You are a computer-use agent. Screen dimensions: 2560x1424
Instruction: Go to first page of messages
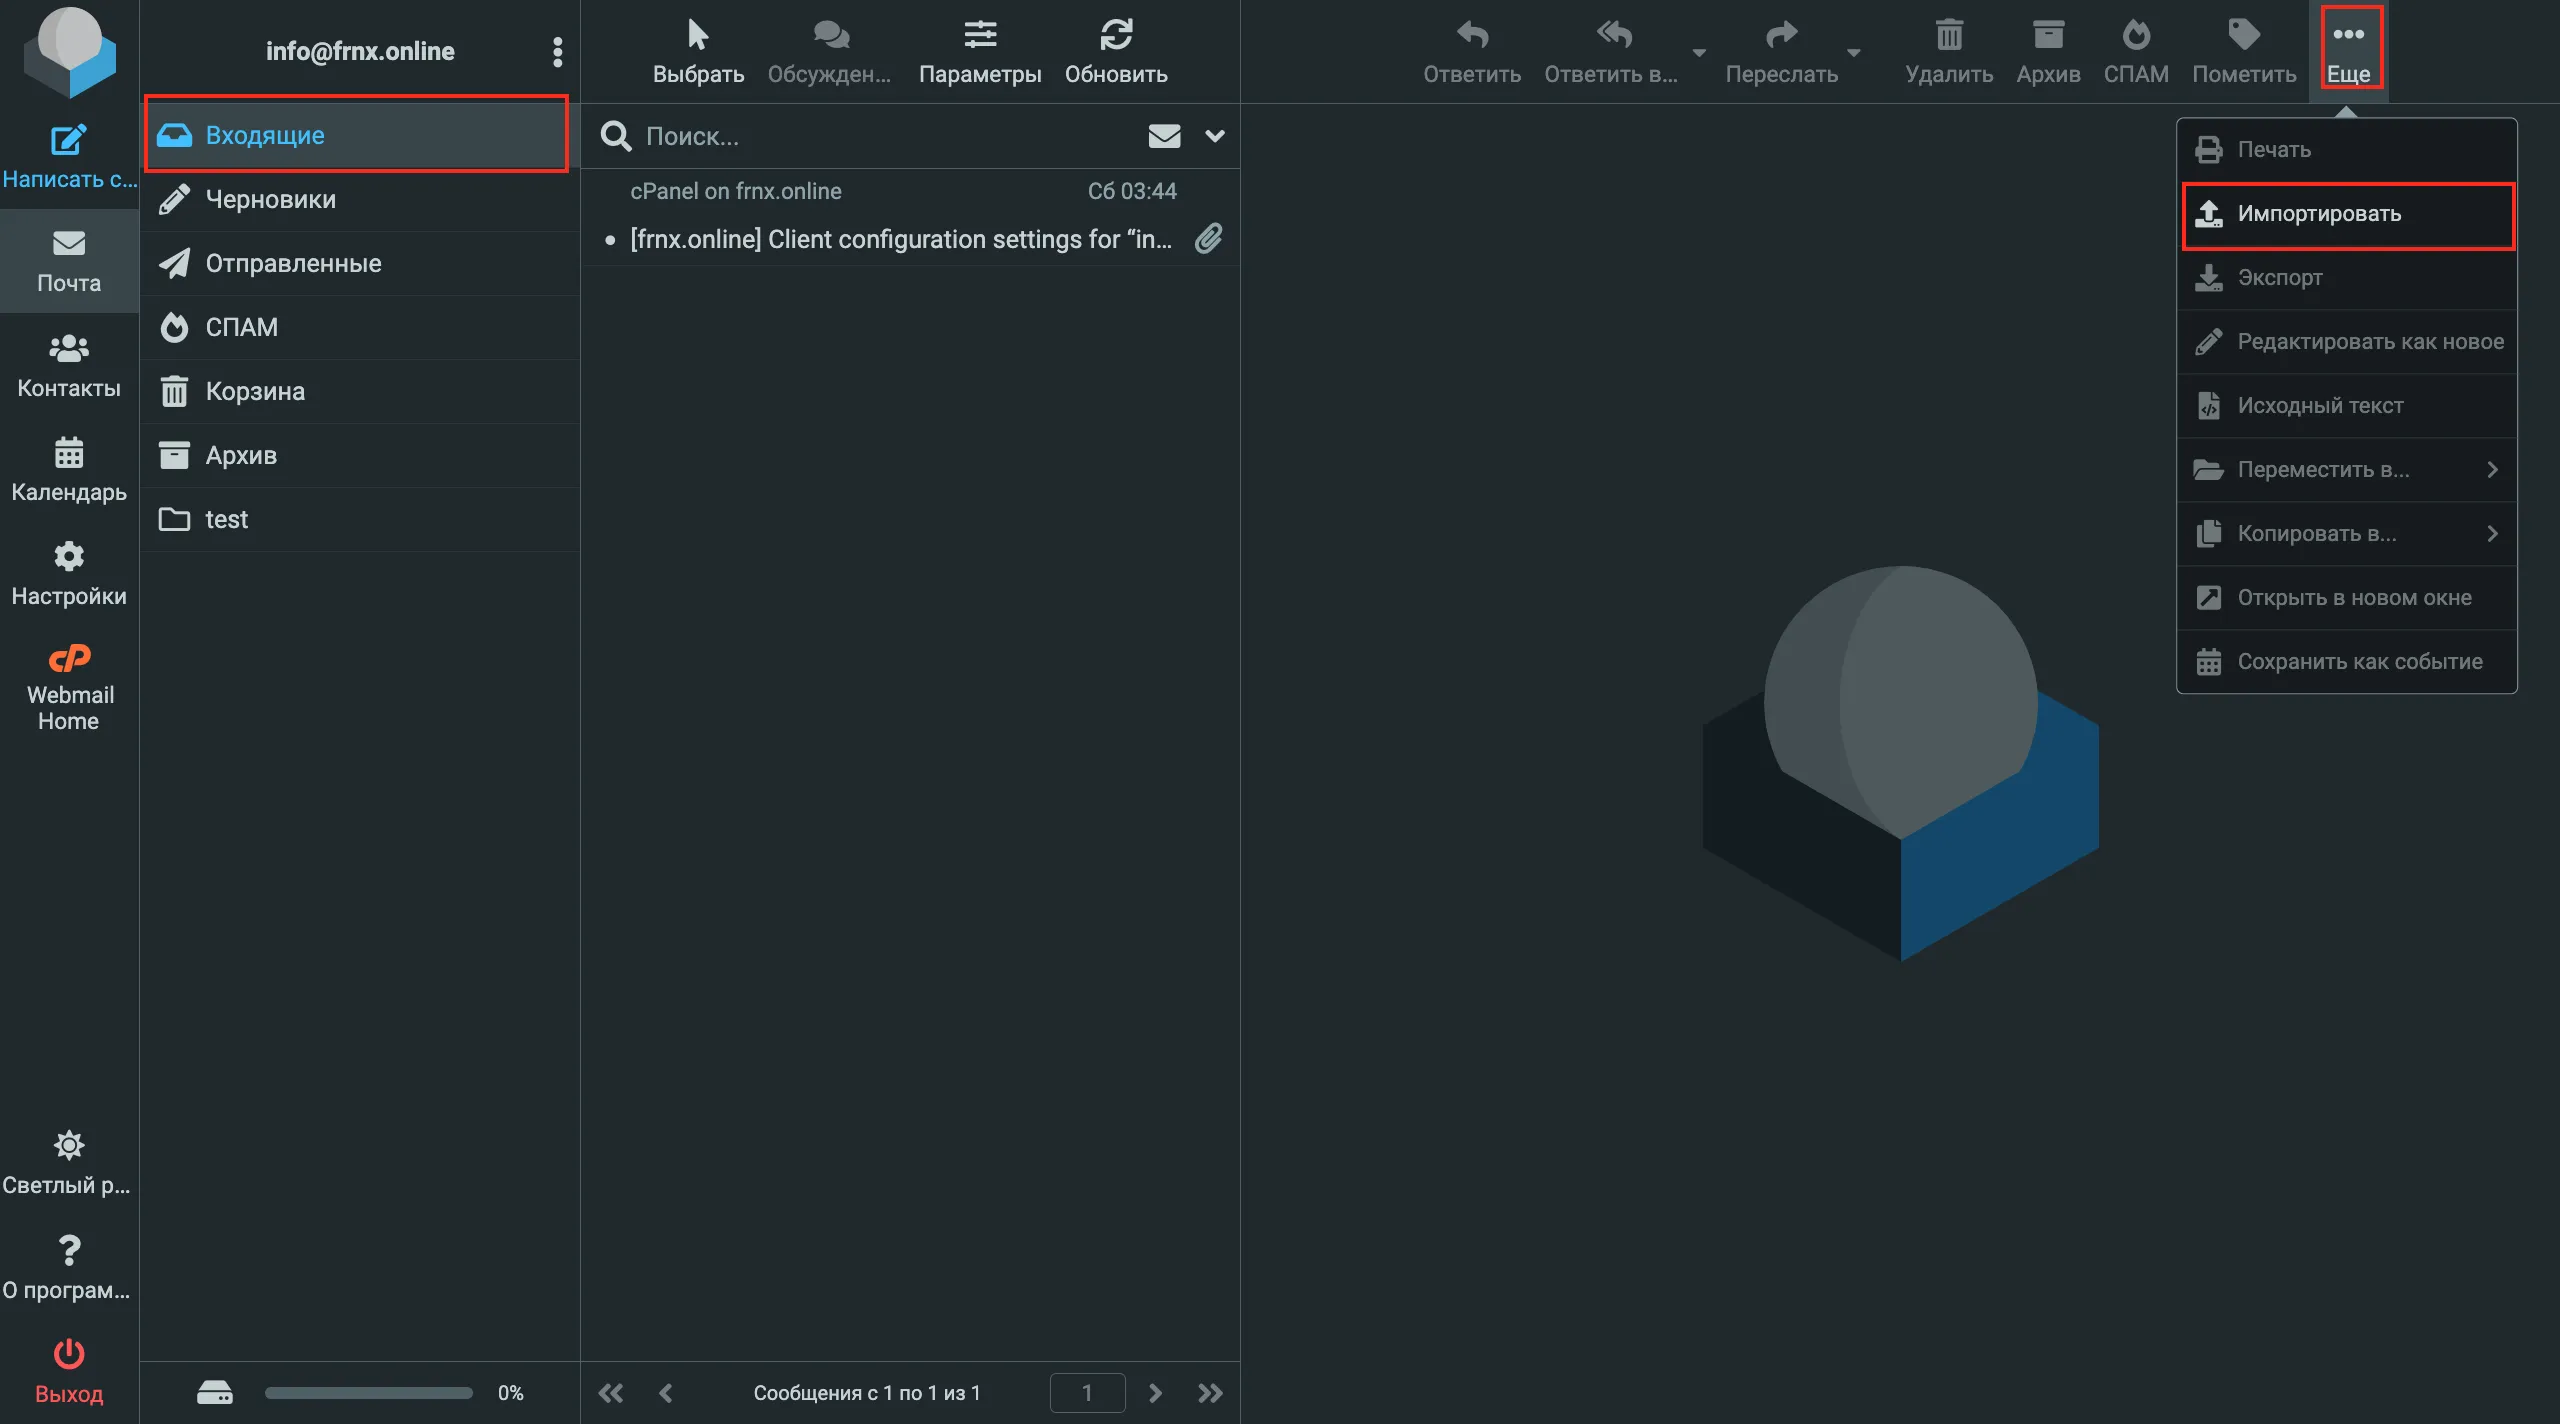point(610,1393)
